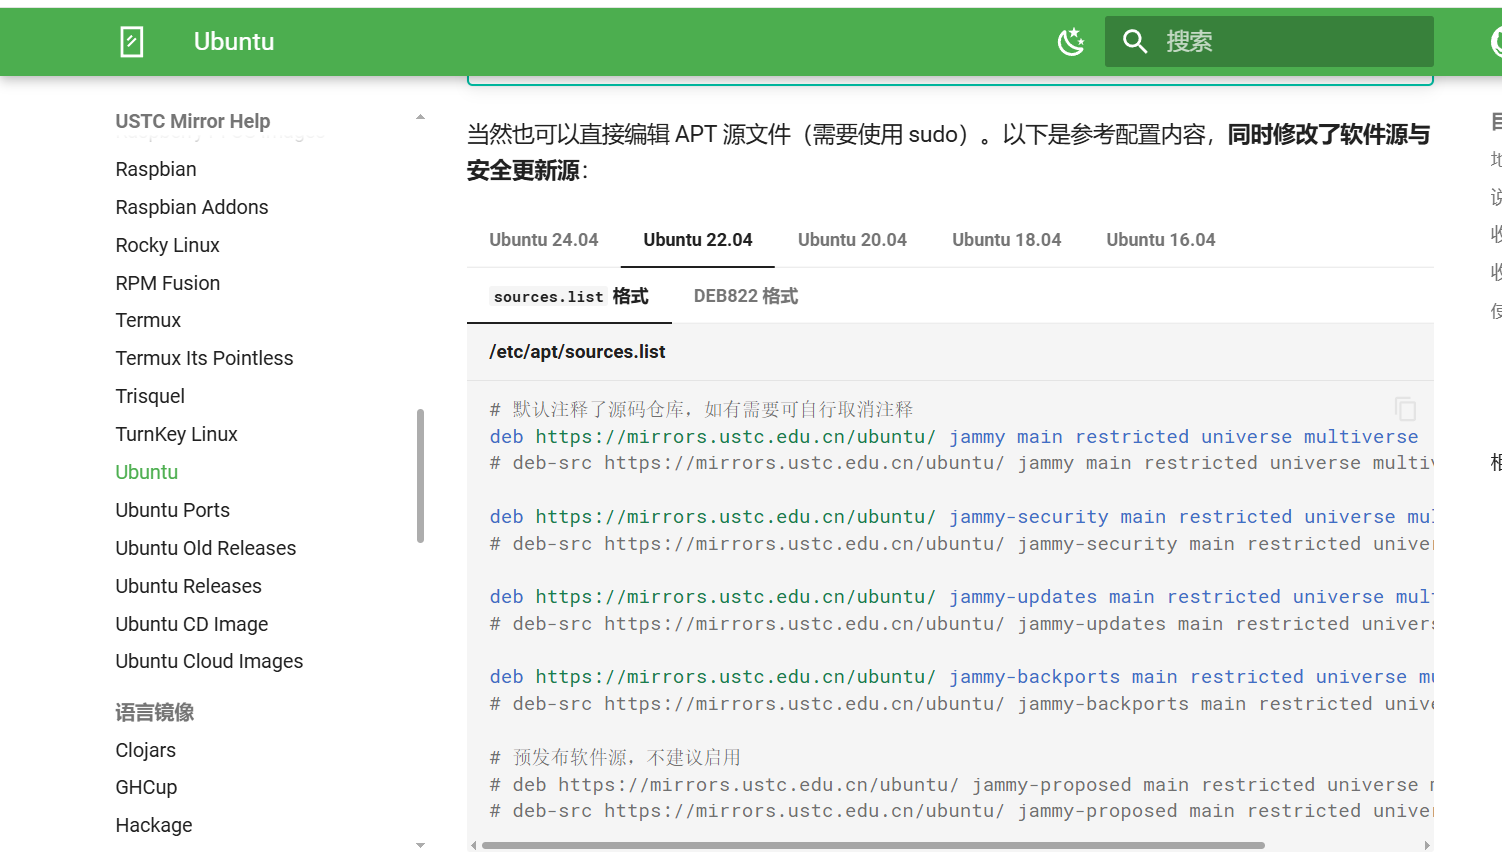Toggle the dark mode moon icon
Viewport: 1502px width, 856px height.
pos(1071,42)
